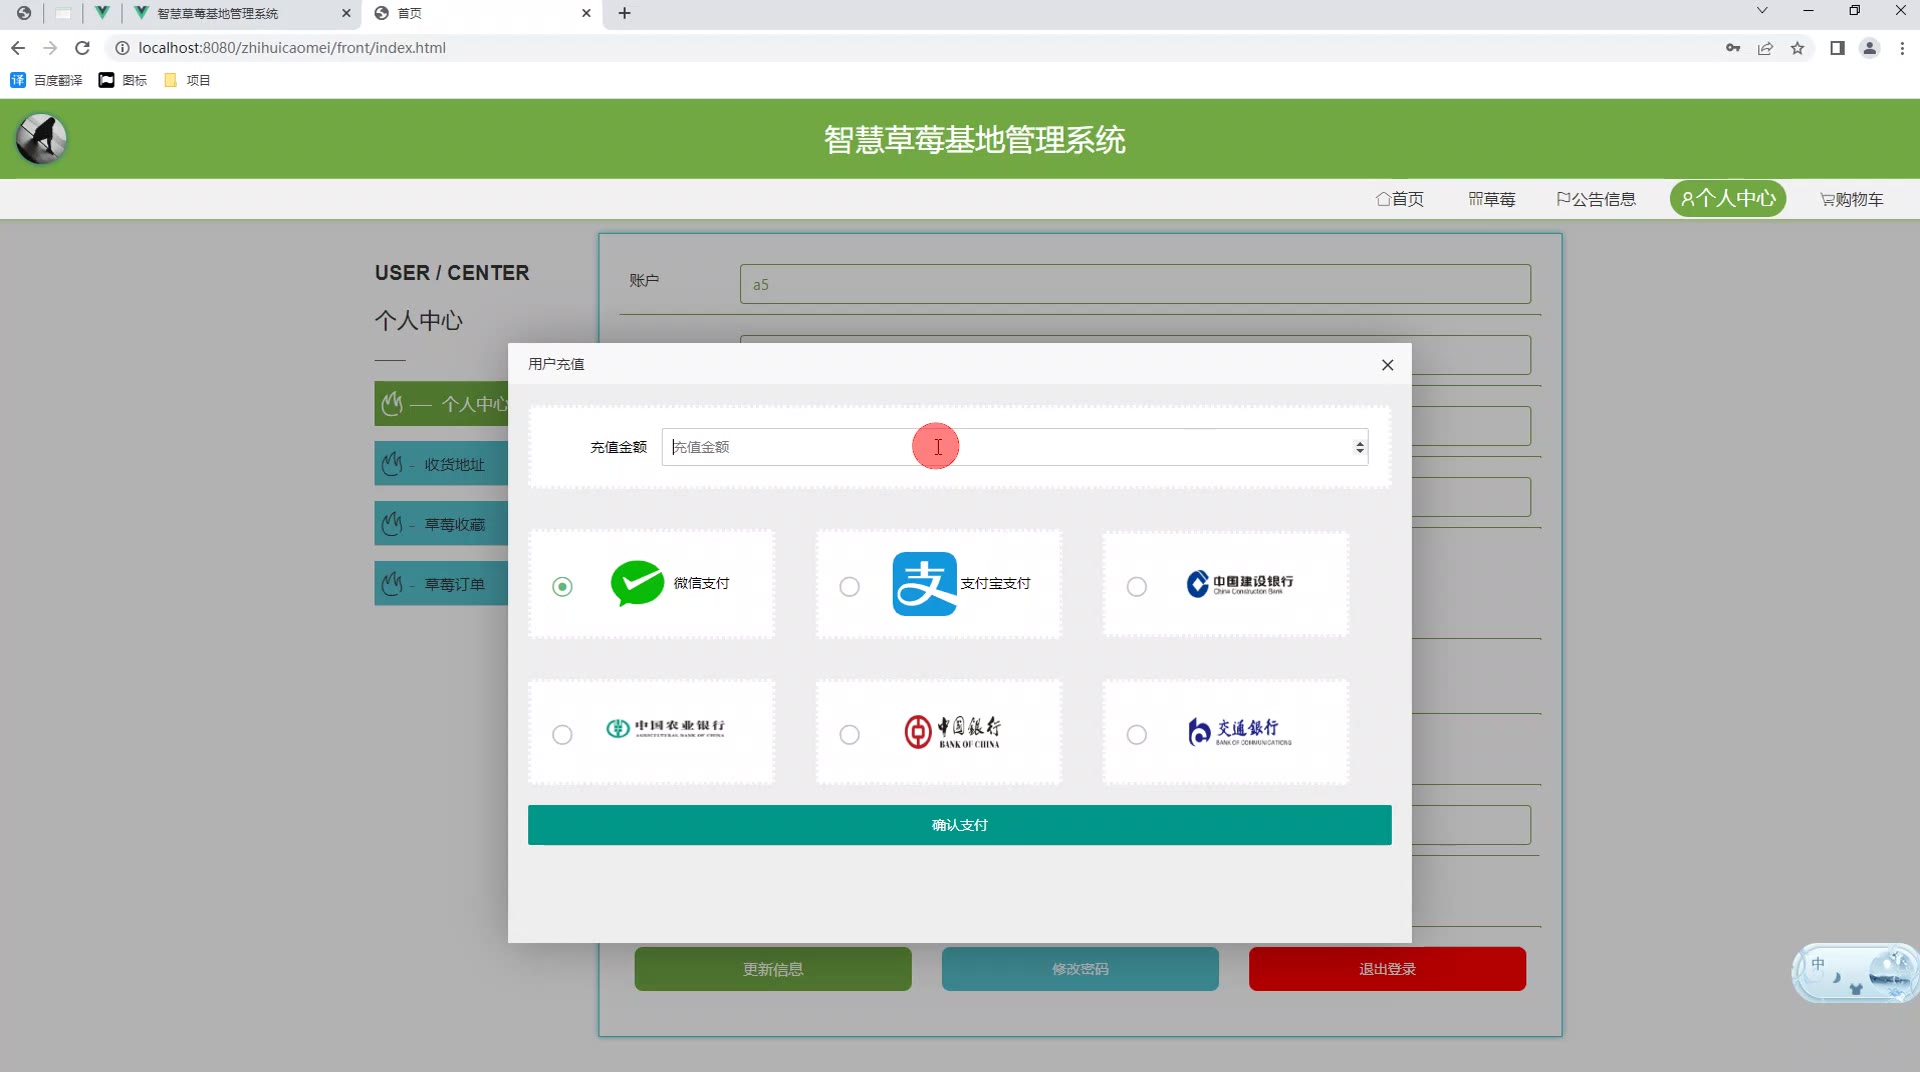
Task: Bookmark this page with star icon
Action: pos(1797,48)
